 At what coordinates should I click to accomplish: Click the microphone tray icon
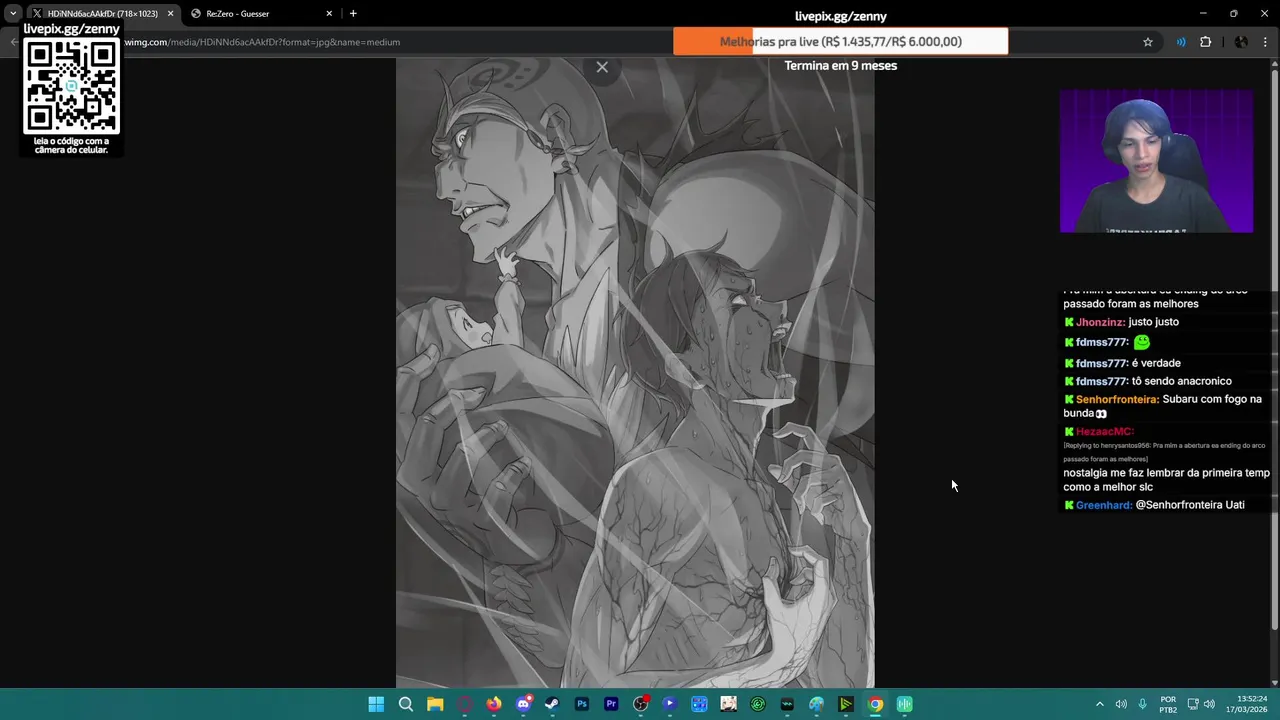pyautogui.click(x=1142, y=704)
